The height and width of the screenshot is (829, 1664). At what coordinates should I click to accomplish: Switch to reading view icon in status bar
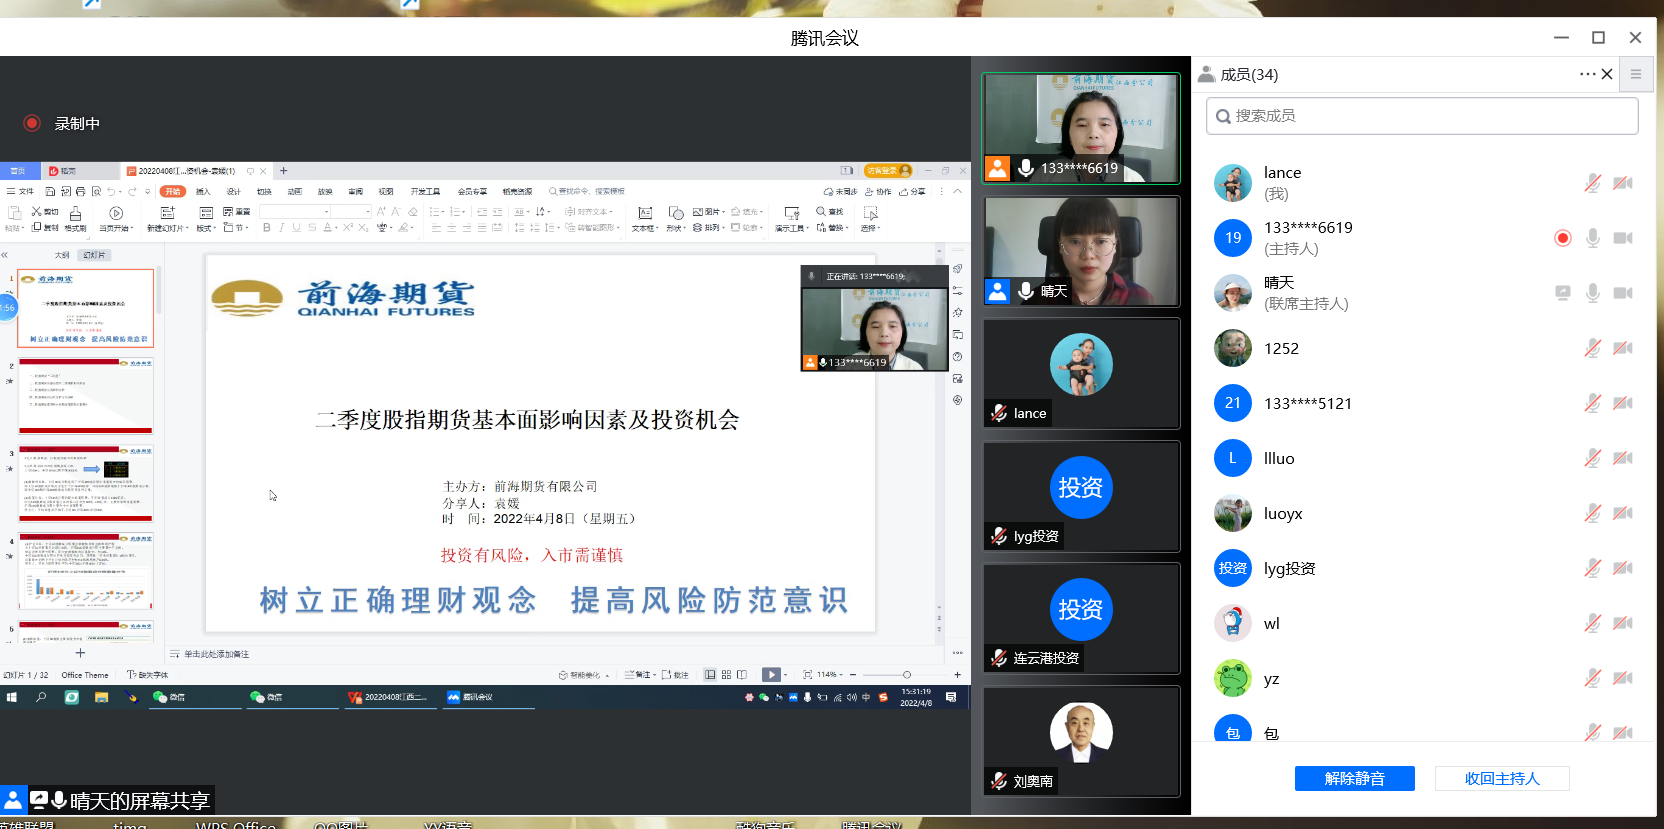[742, 675]
